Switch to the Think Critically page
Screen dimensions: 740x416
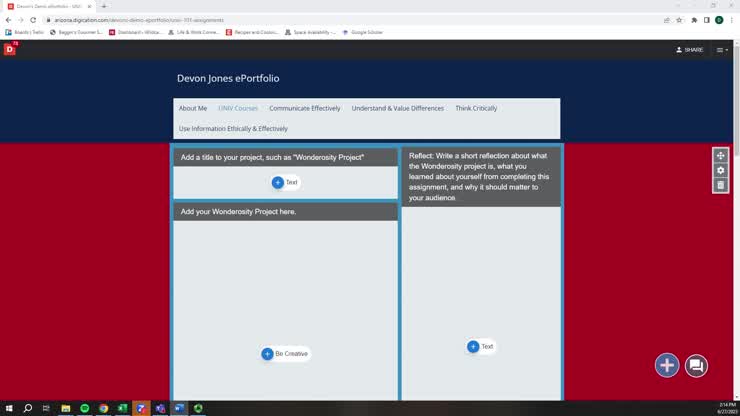pyautogui.click(x=476, y=108)
